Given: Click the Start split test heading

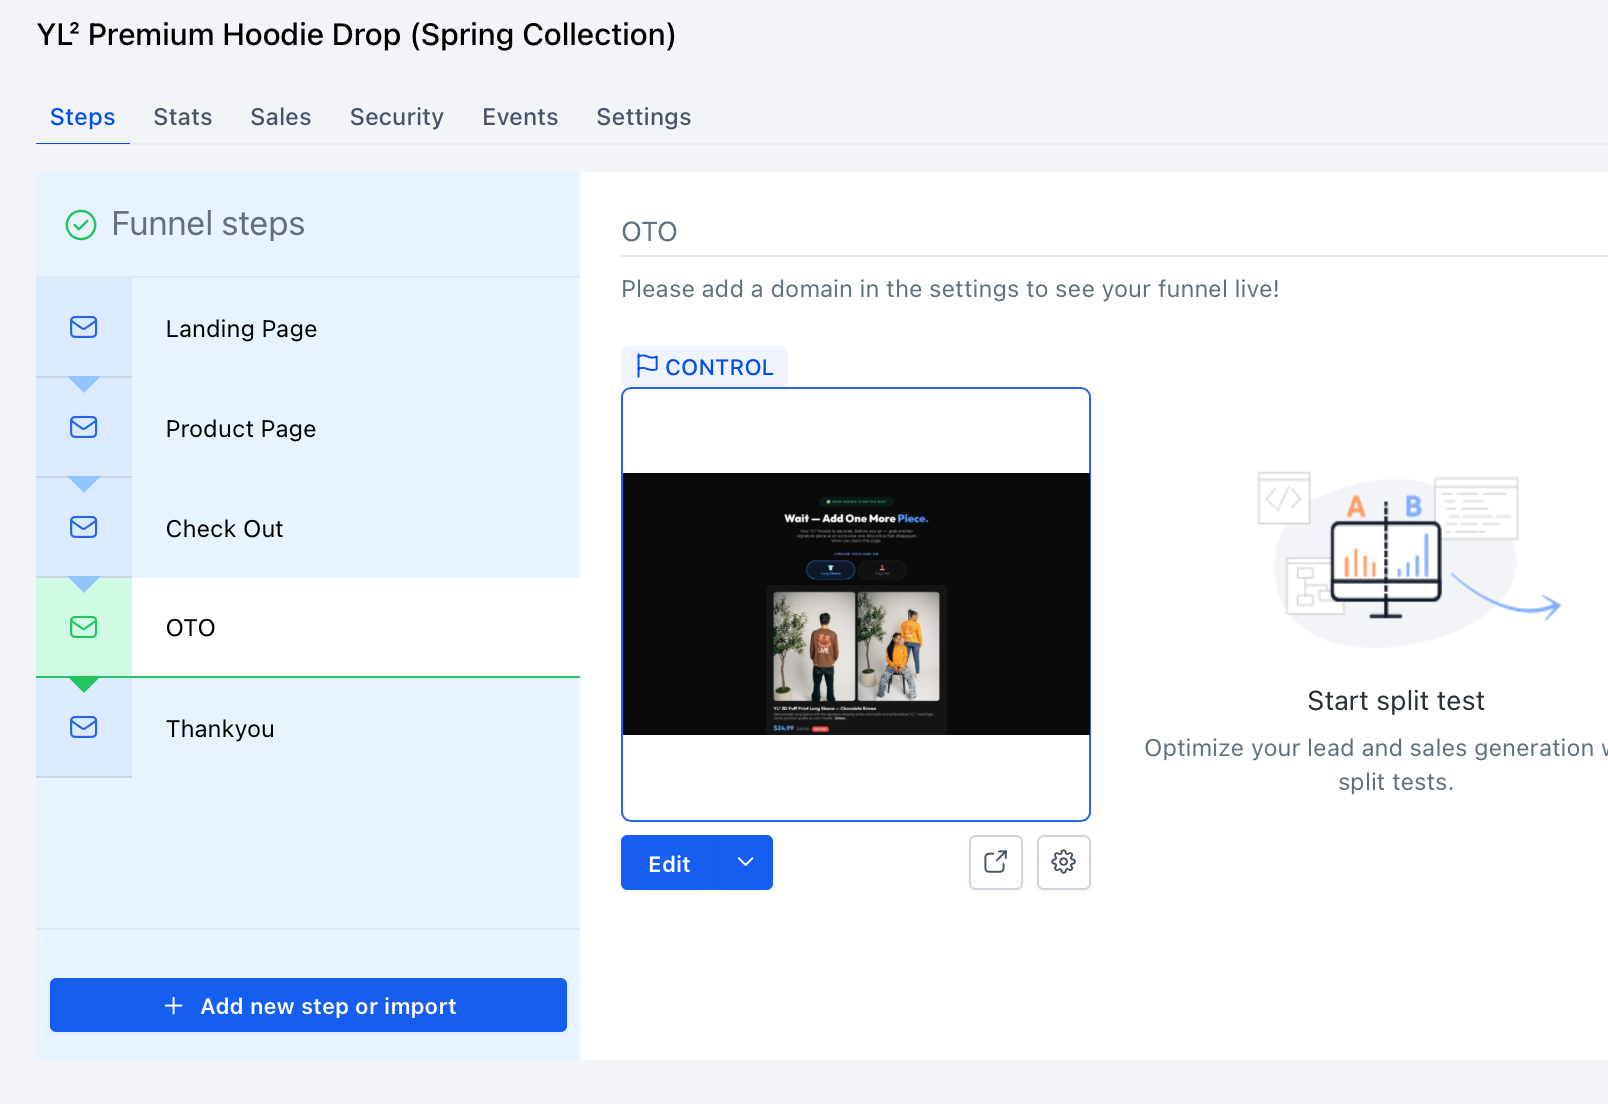Looking at the screenshot, I should [1396, 701].
